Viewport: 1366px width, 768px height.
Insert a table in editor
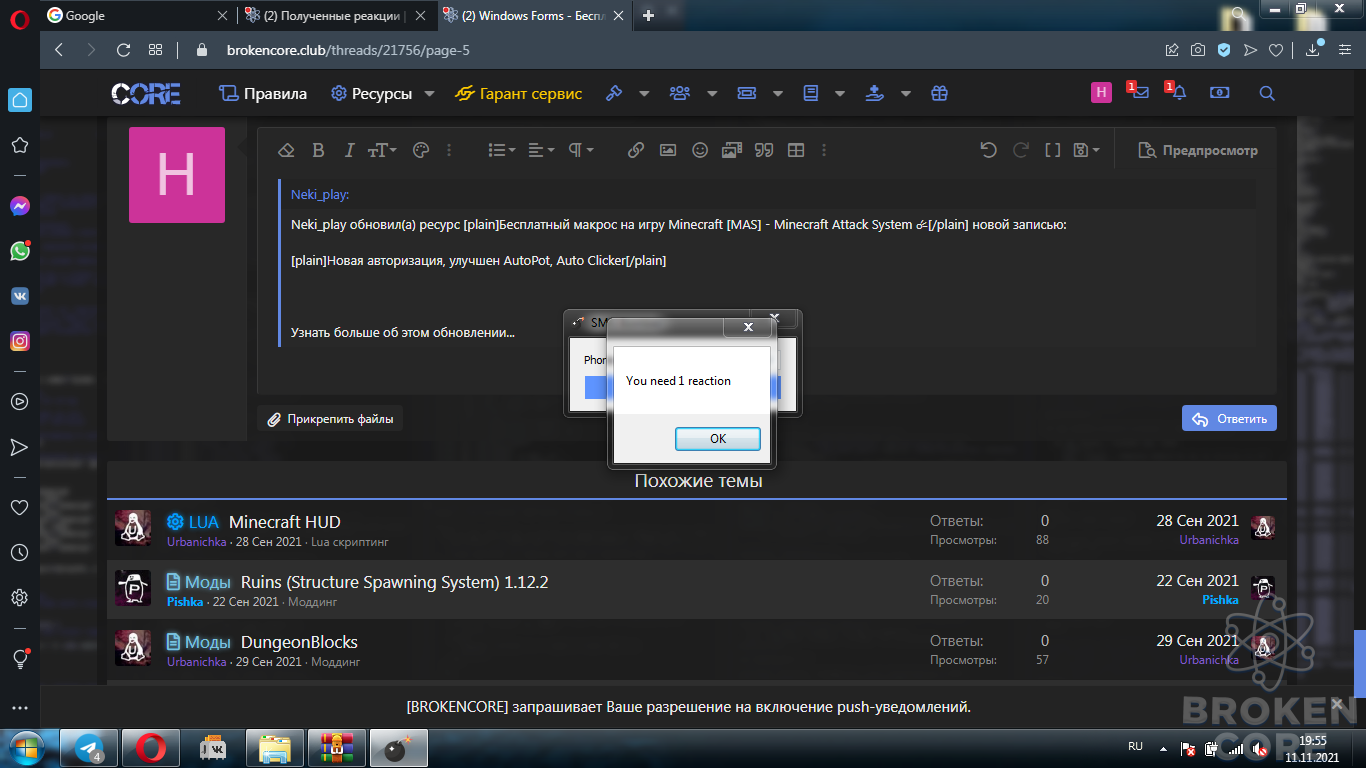796,150
